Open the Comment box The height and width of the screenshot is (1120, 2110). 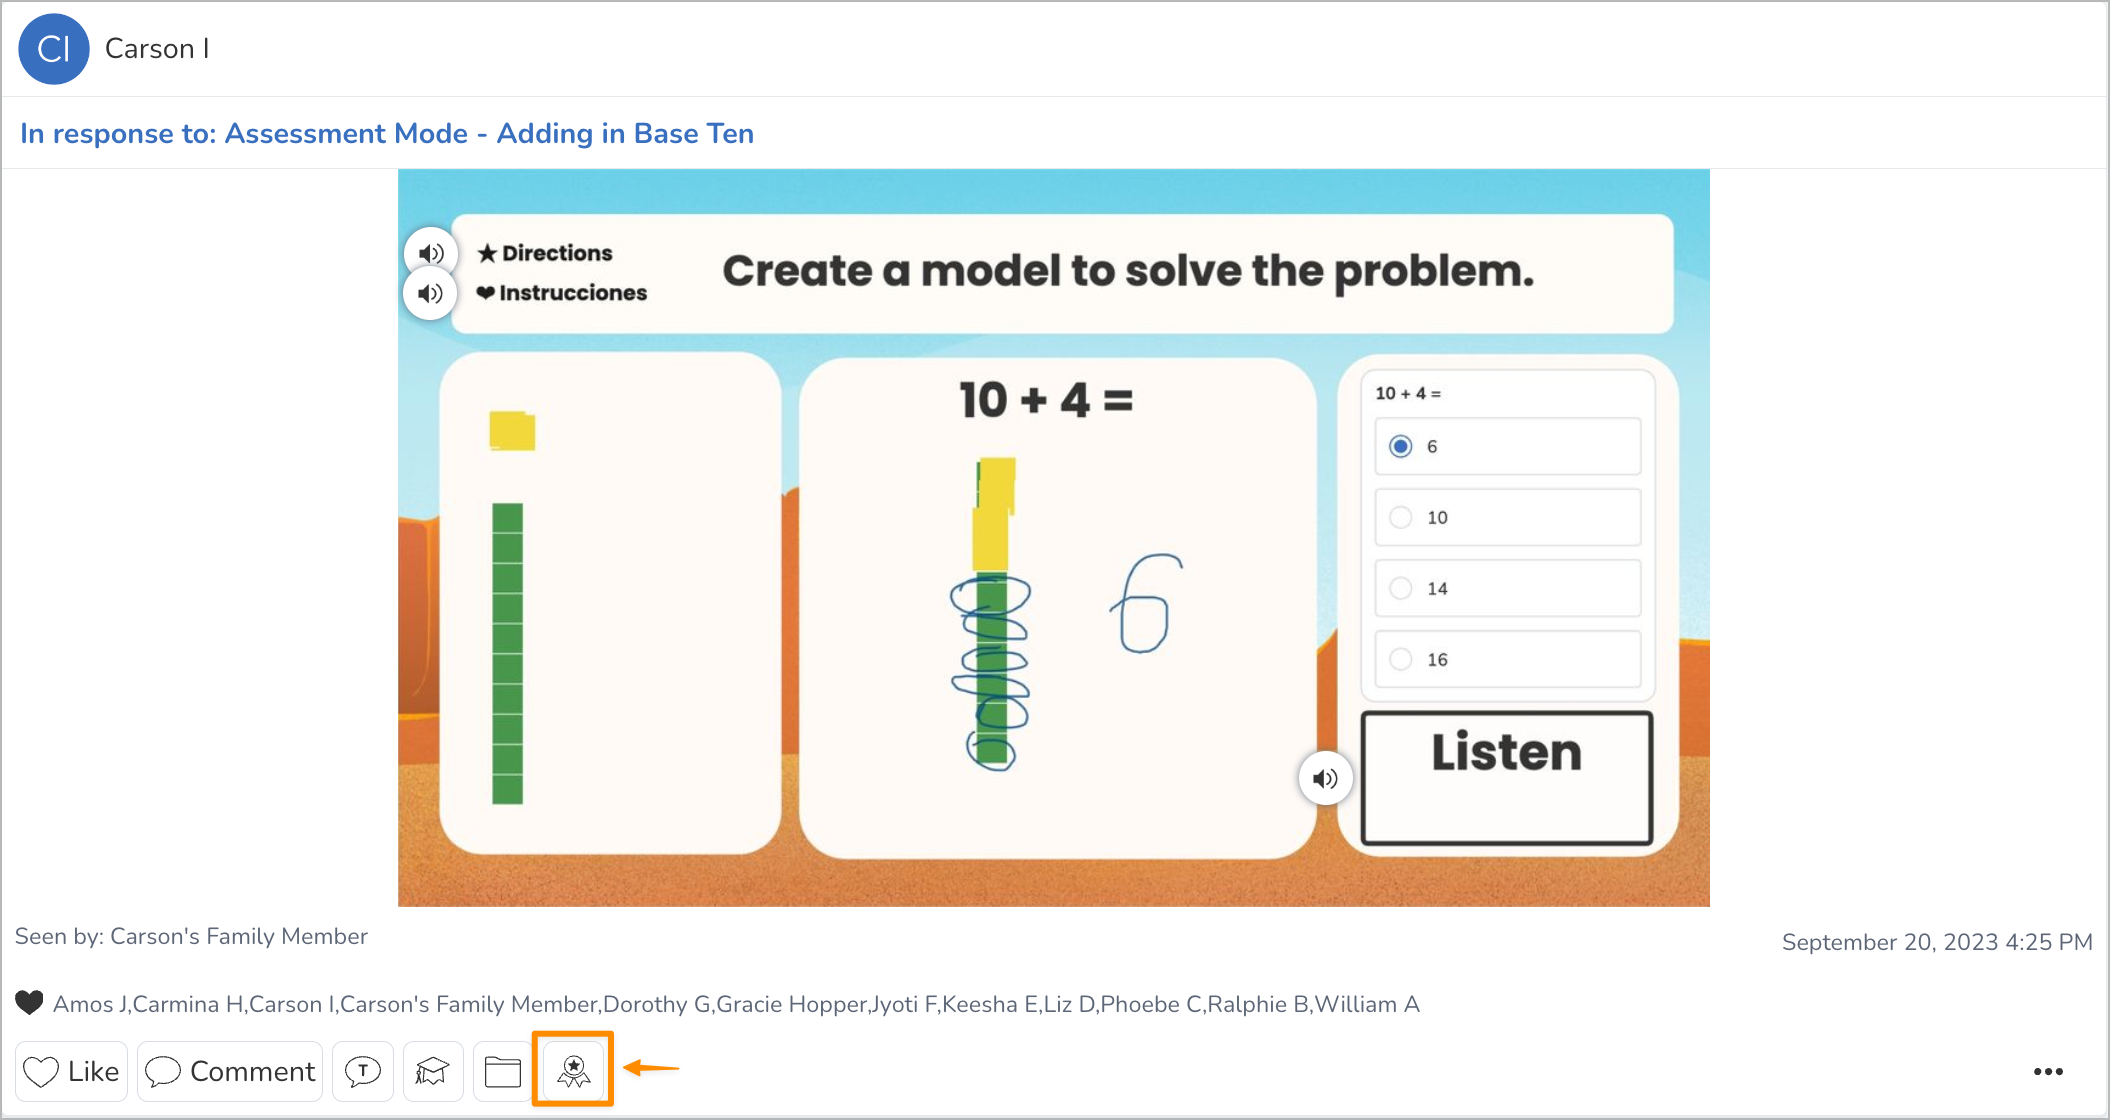point(230,1071)
